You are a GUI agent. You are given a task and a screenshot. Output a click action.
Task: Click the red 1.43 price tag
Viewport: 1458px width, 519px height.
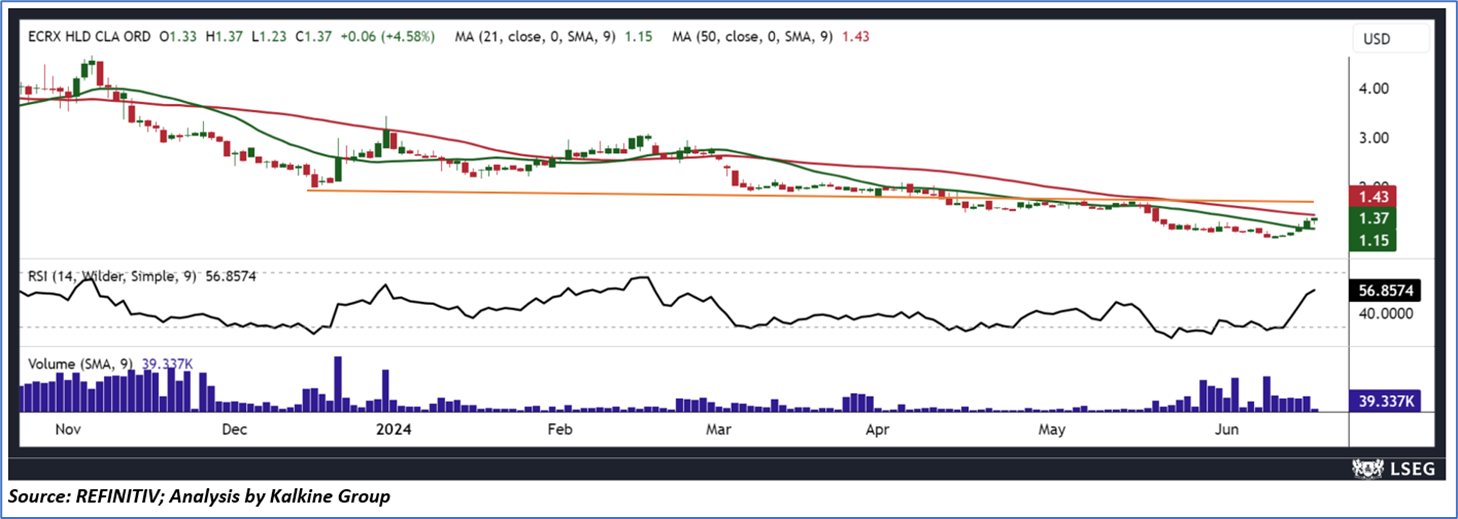(1372, 196)
